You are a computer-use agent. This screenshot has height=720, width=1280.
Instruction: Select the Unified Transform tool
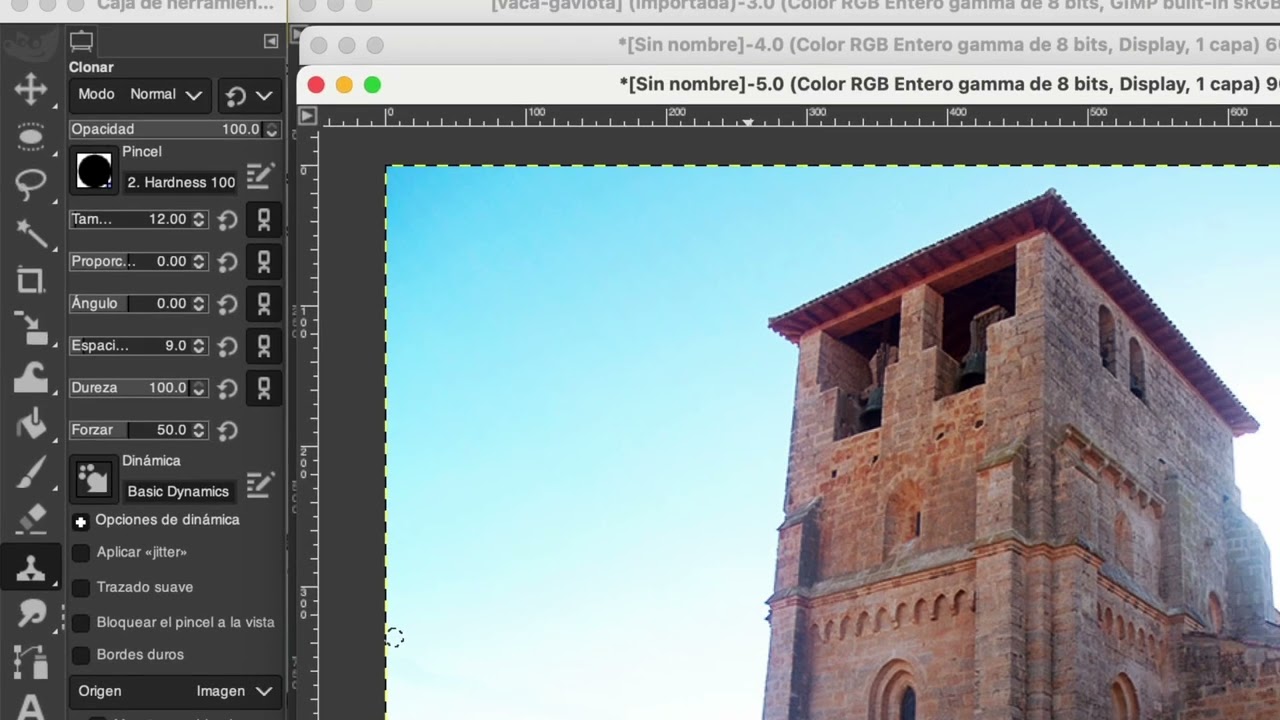[30, 329]
